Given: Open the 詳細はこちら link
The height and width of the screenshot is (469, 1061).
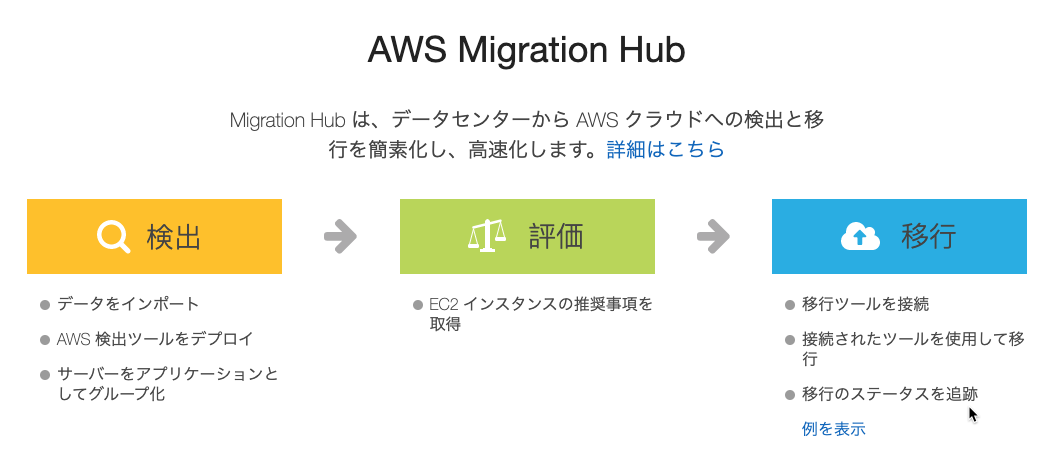Looking at the screenshot, I should coord(665,150).
